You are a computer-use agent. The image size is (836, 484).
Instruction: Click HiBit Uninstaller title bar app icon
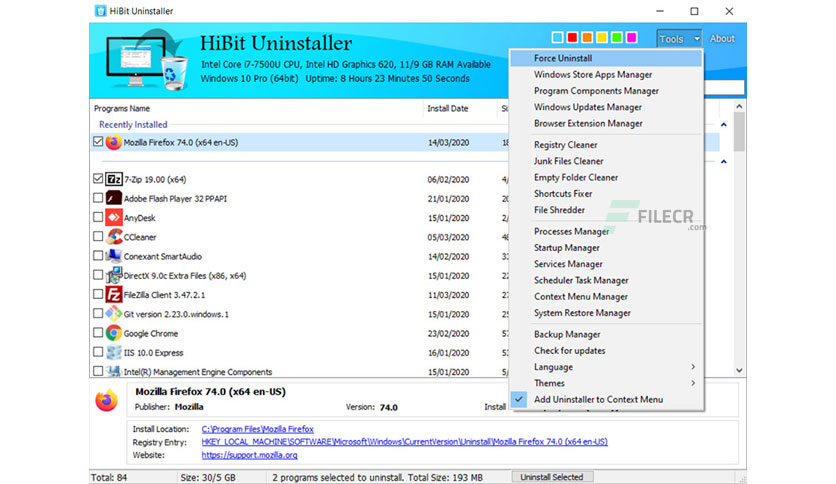[100, 11]
